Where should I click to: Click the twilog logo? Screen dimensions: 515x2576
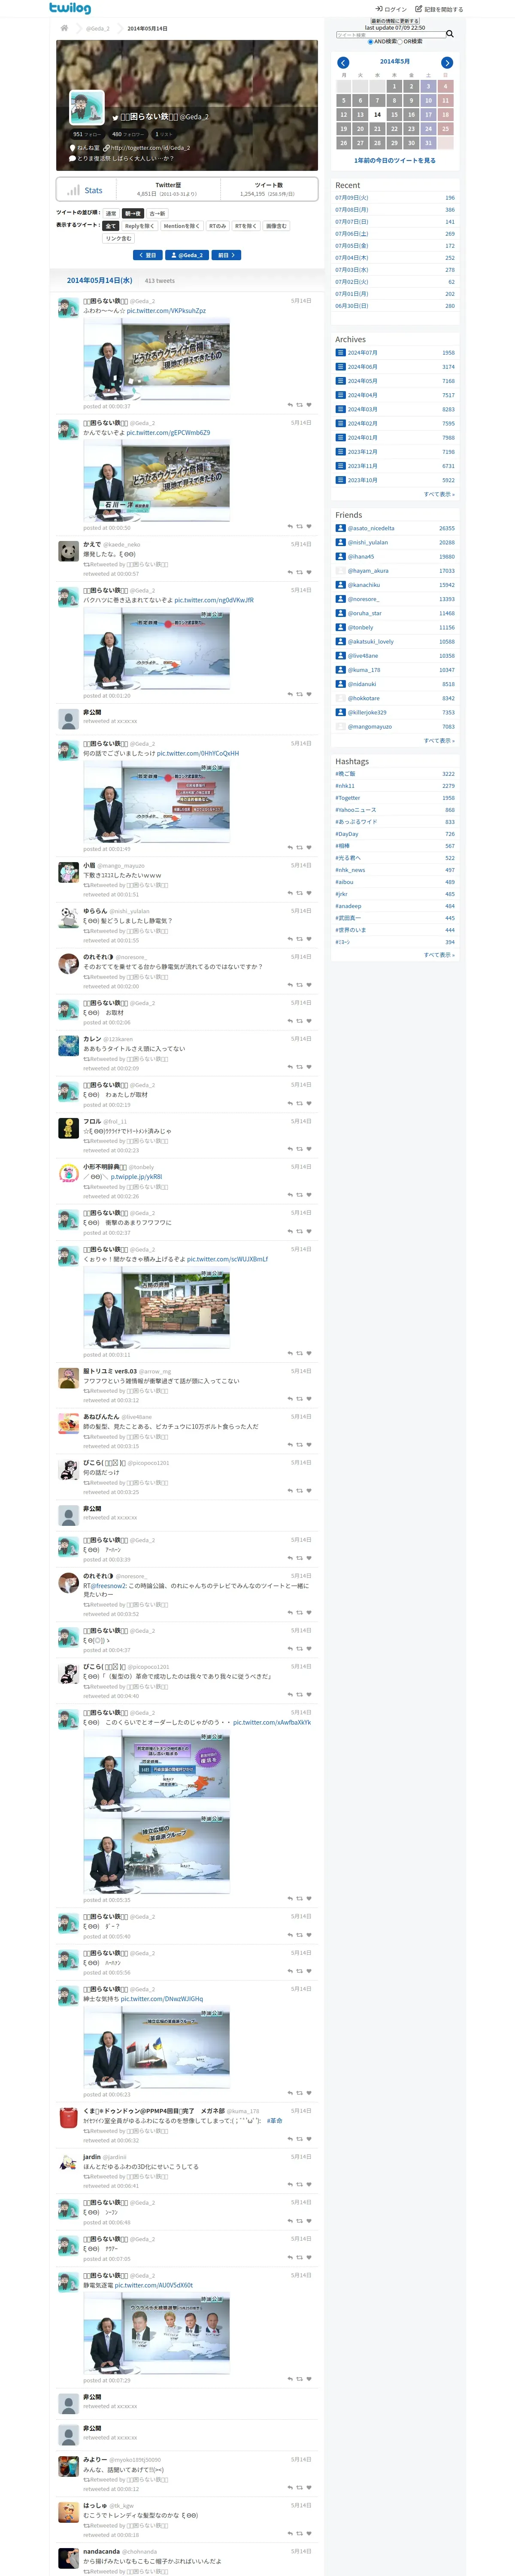point(70,8)
